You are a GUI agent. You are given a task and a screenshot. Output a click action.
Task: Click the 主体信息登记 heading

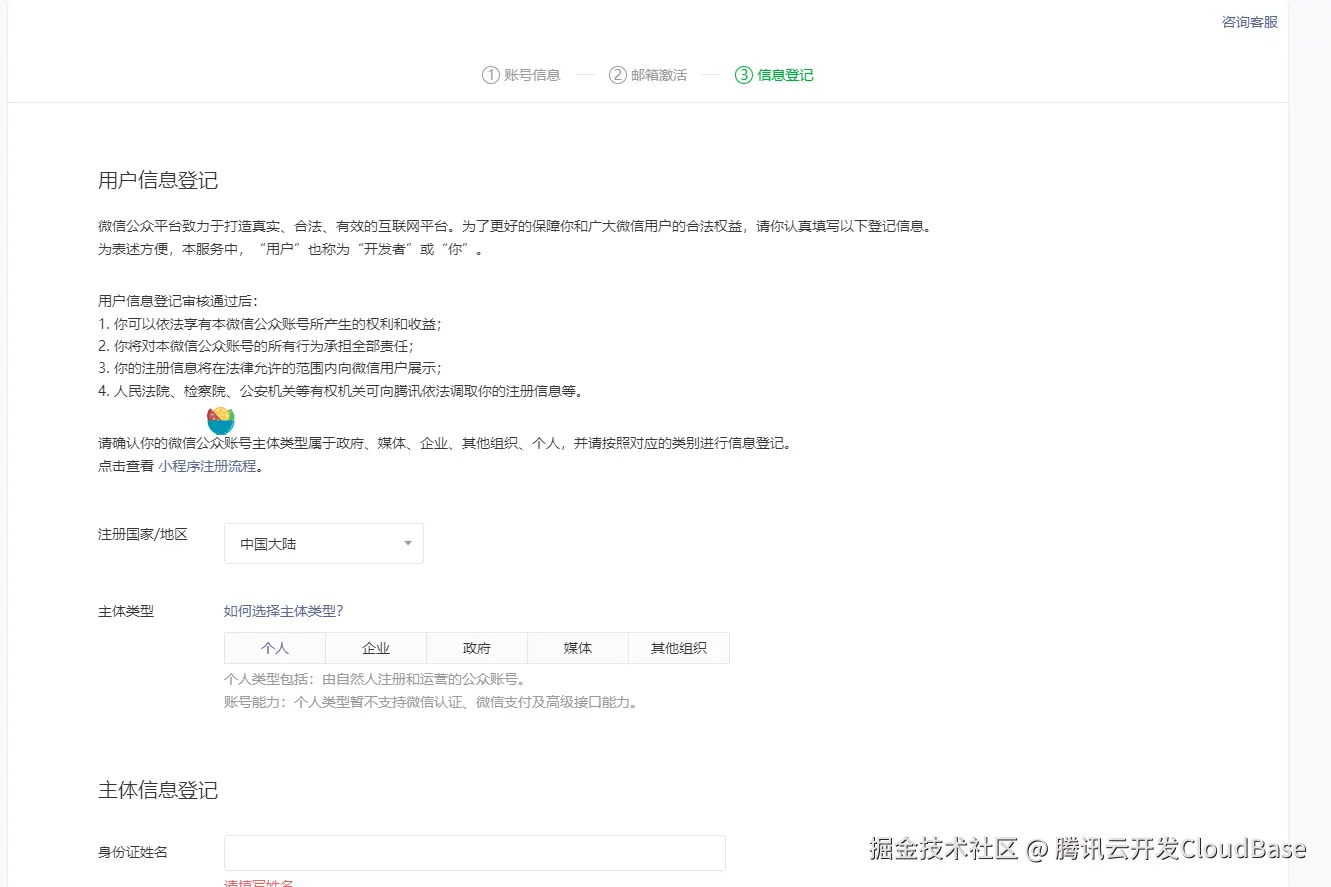point(158,790)
